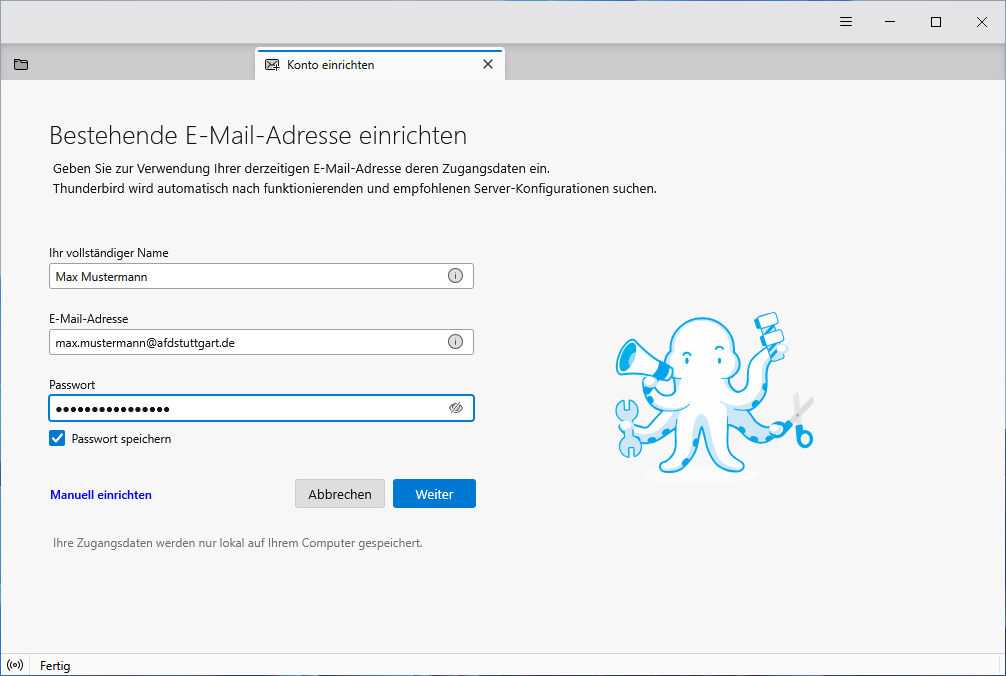Screen dimensions: 1006x676
Task: Select the Konto einrichten tab
Action: pyautogui.click(x=360, y=65)
